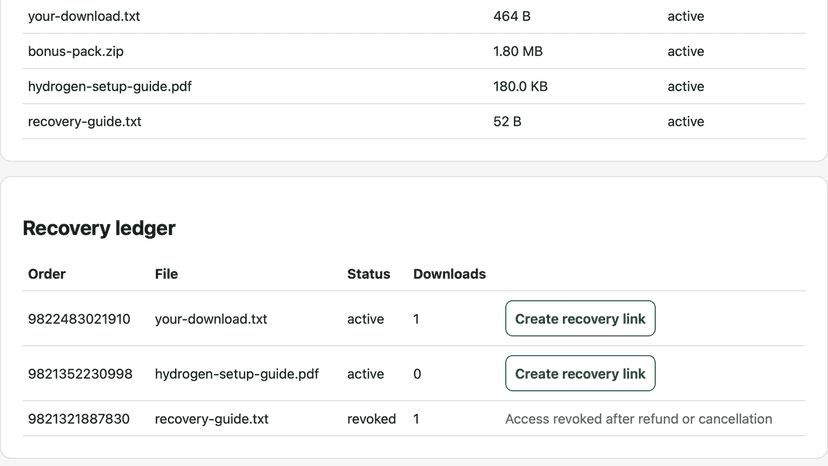Select order number 9821352230998
This screenshot has height=466, width=828.
point(80,374)
